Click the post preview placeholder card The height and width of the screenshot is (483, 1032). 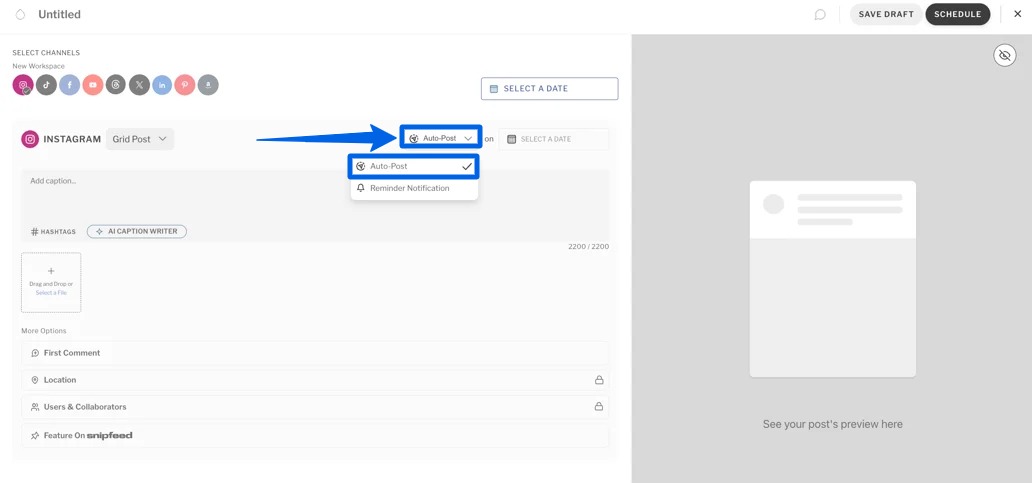tap(833, 279)
